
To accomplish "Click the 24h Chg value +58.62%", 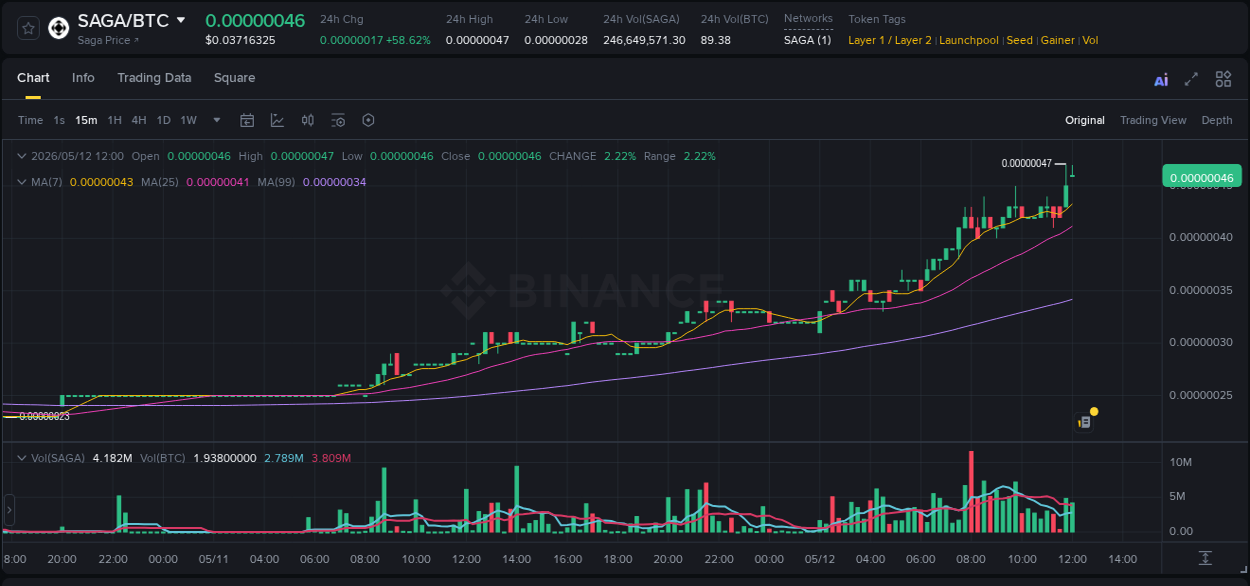I will 406,40.
